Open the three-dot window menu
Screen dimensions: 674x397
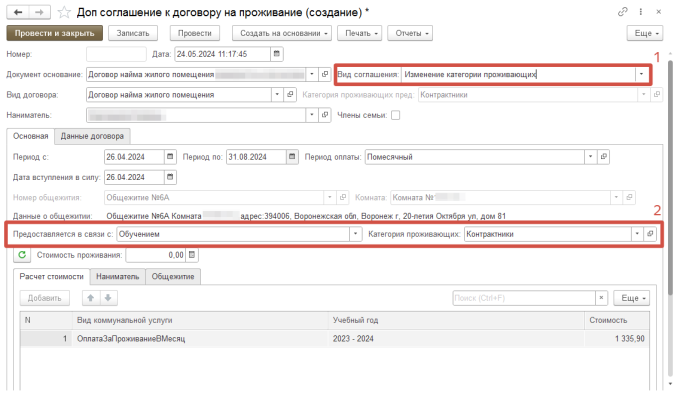pyautogui.click(x=640, y=12)
